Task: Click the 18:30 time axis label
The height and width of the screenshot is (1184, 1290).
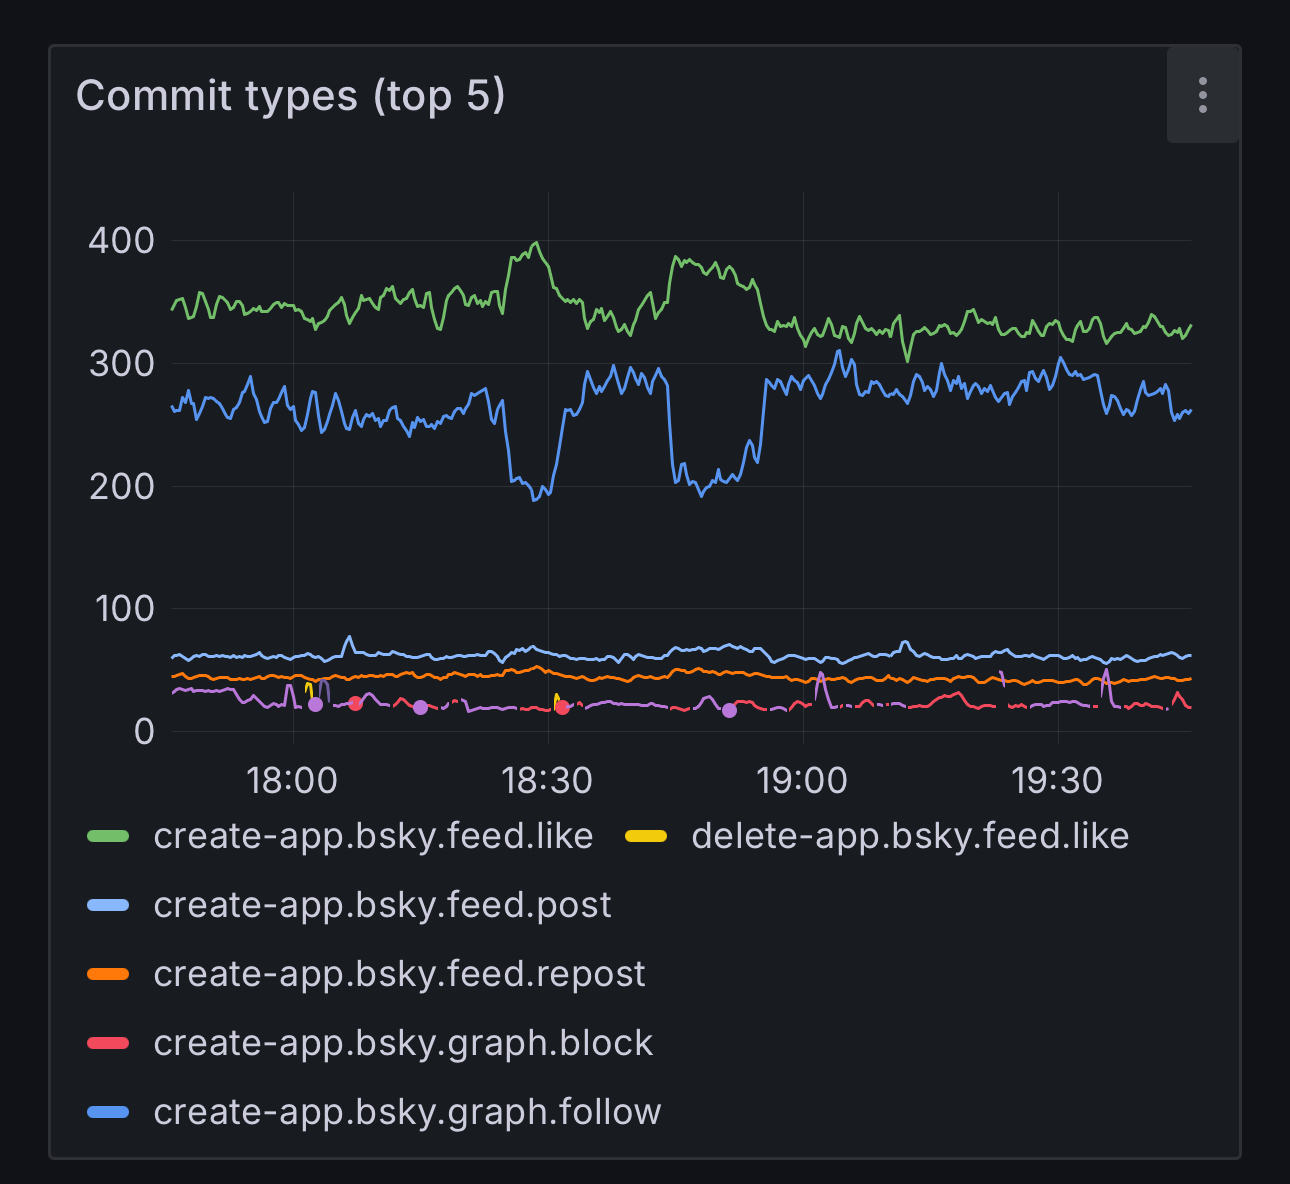Action: pos(547,780)
